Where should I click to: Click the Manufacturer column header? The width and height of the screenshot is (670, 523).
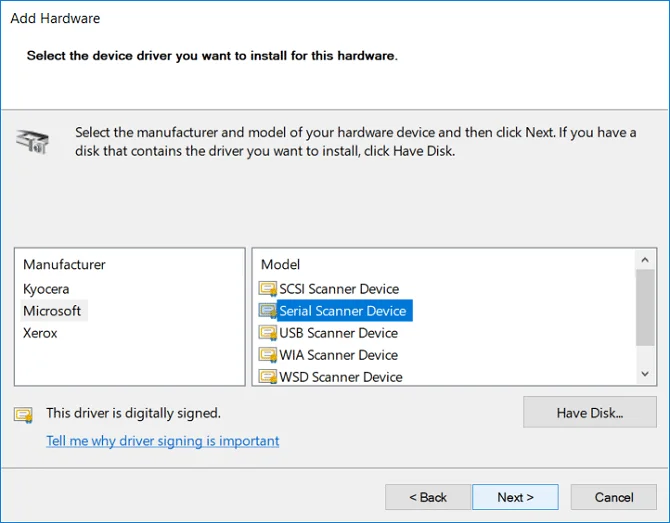tap(64, 264)
